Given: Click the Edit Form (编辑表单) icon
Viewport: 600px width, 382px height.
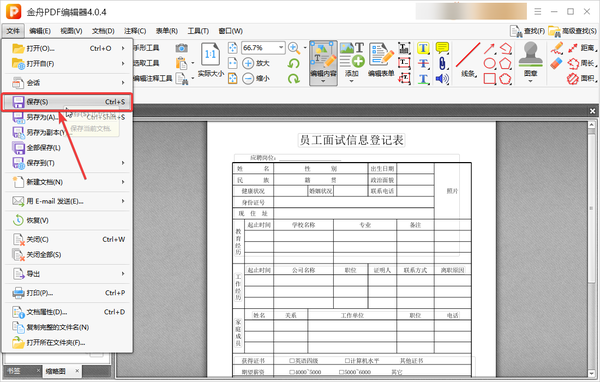Looking at the screenshot, I should pyautogui.click(x=381, y=55).
